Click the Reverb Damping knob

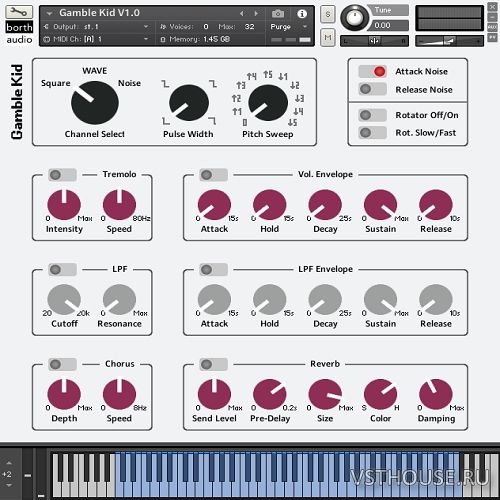tap(436, 394)
